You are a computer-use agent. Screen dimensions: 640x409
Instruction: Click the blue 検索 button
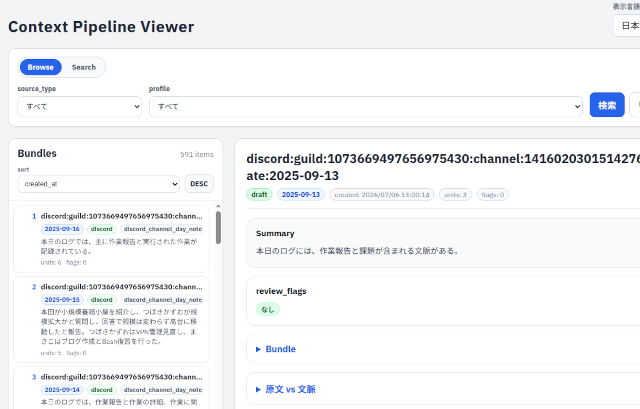(x=607, y=105)
